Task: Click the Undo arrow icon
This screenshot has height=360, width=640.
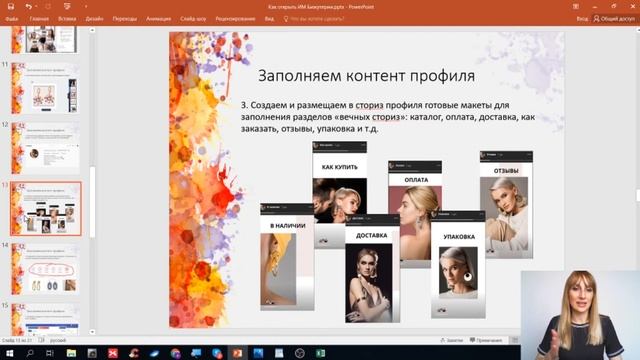Action: pos(28,7)
